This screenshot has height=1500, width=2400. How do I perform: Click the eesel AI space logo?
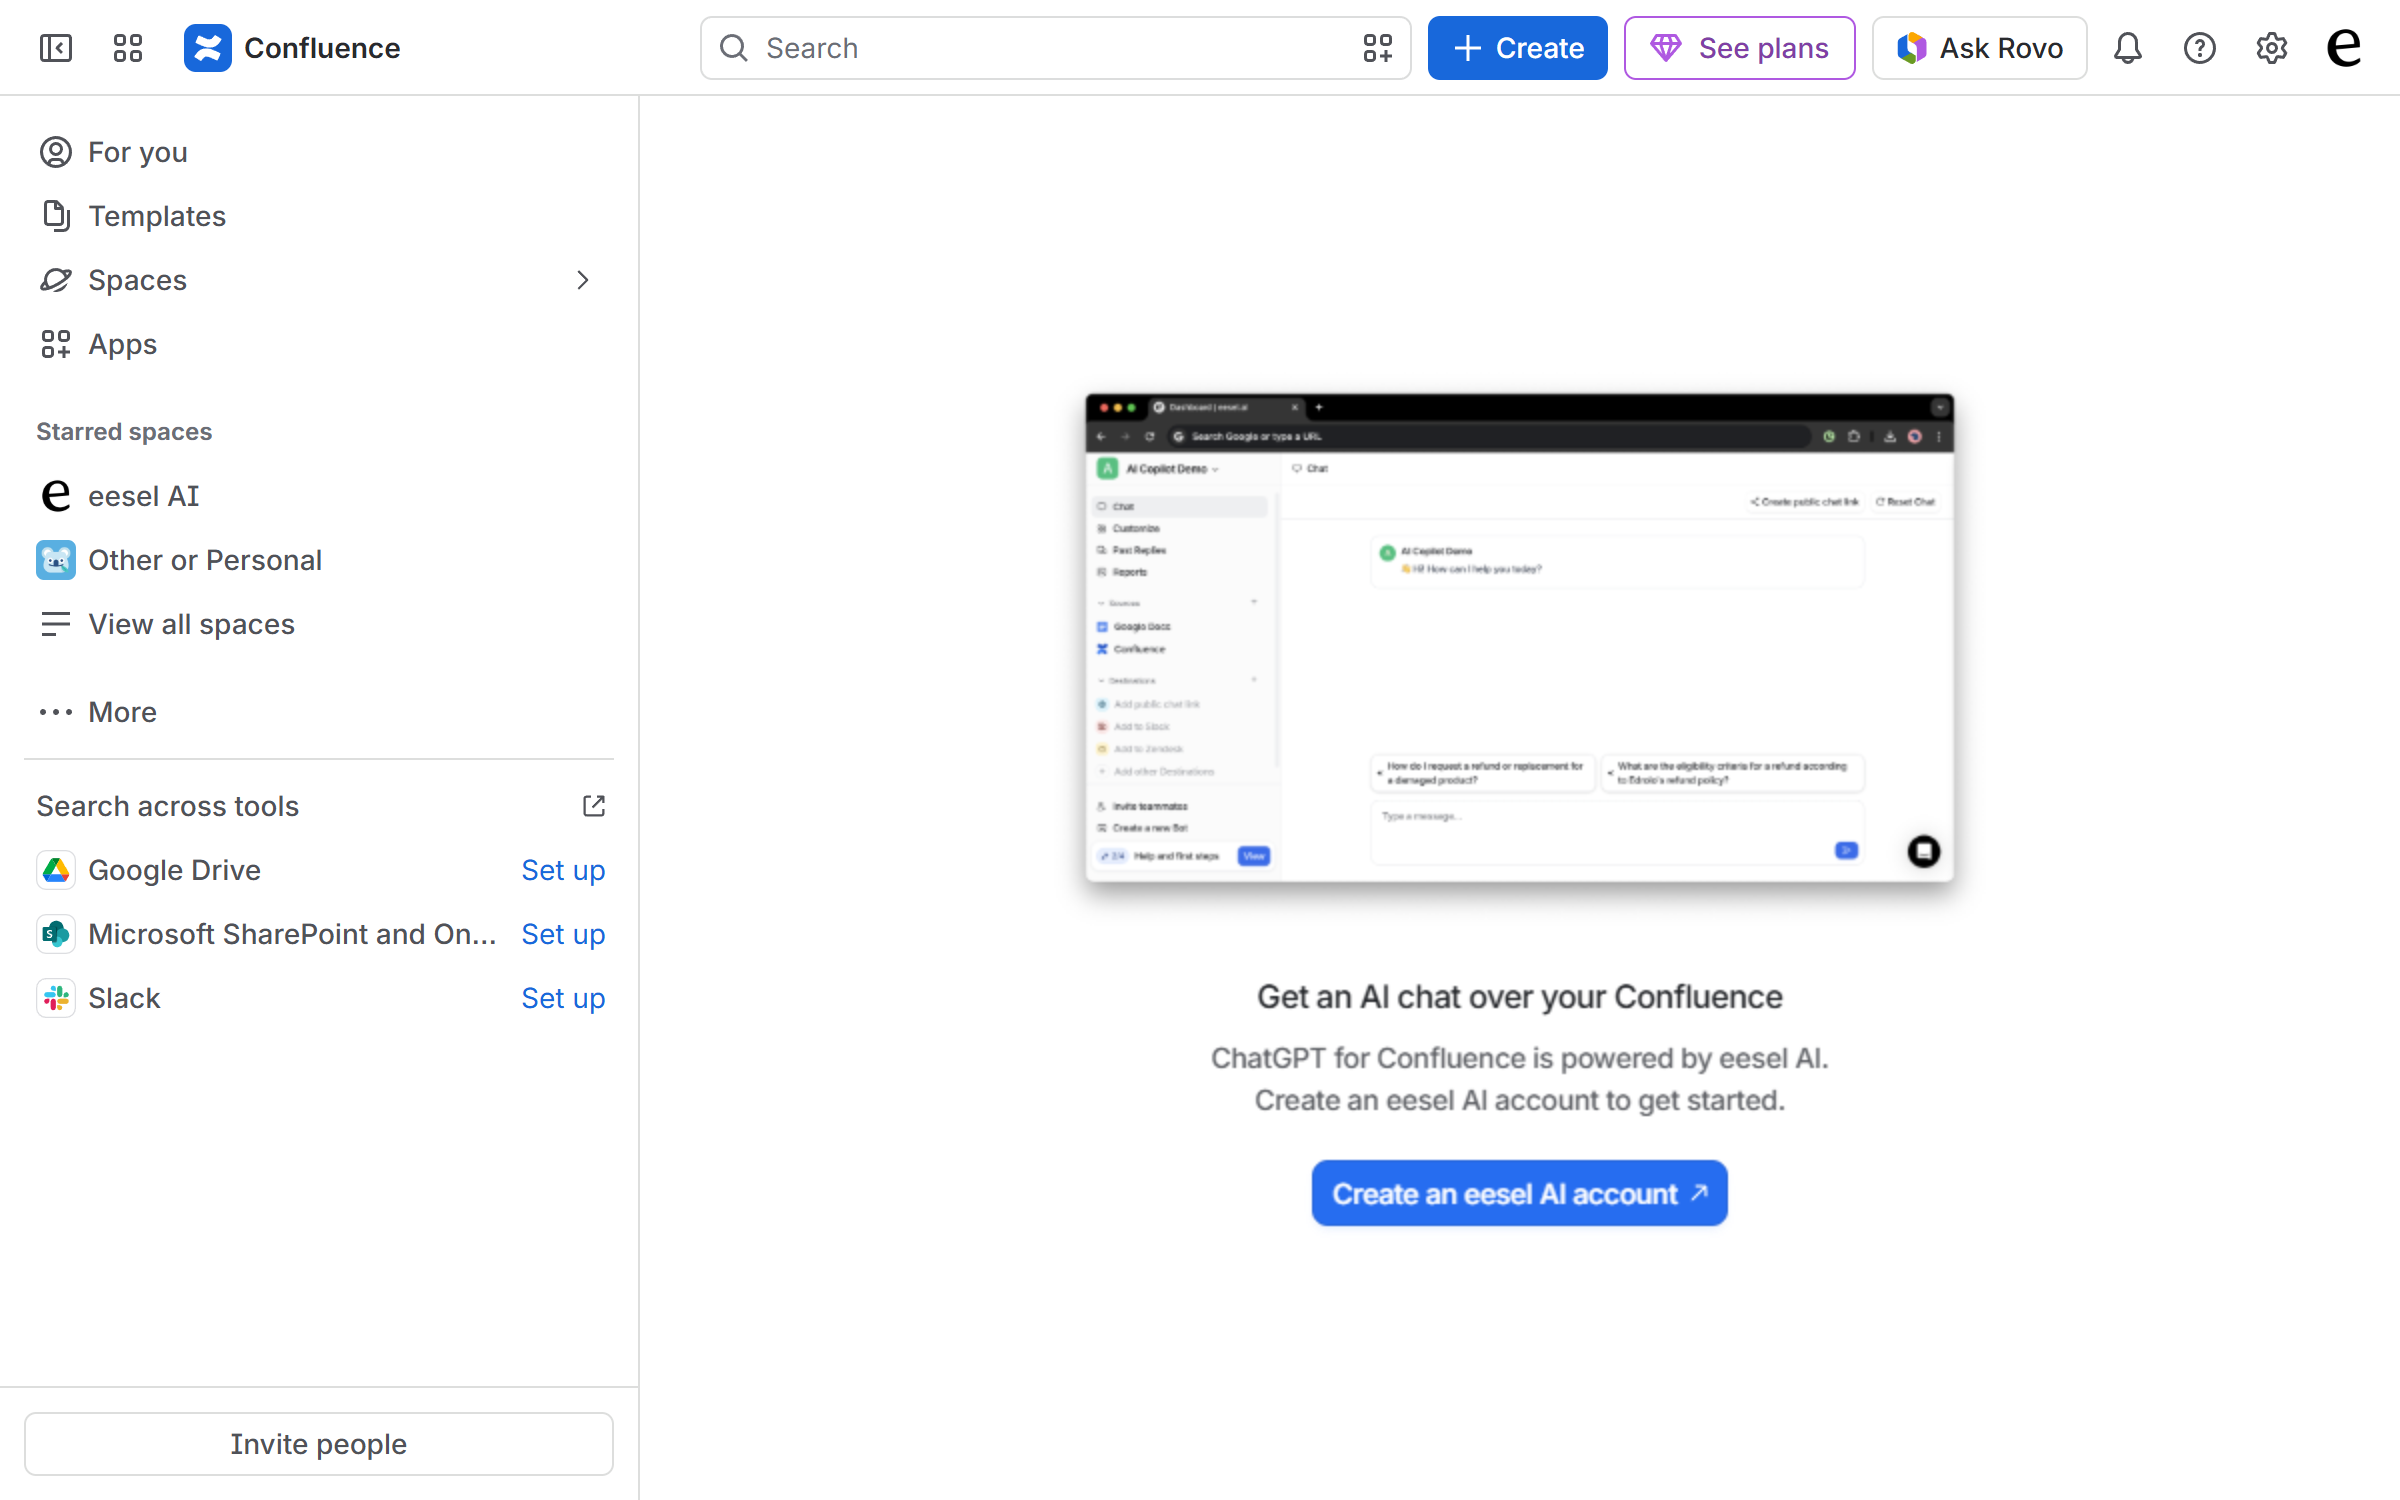(x=56, y=496)
